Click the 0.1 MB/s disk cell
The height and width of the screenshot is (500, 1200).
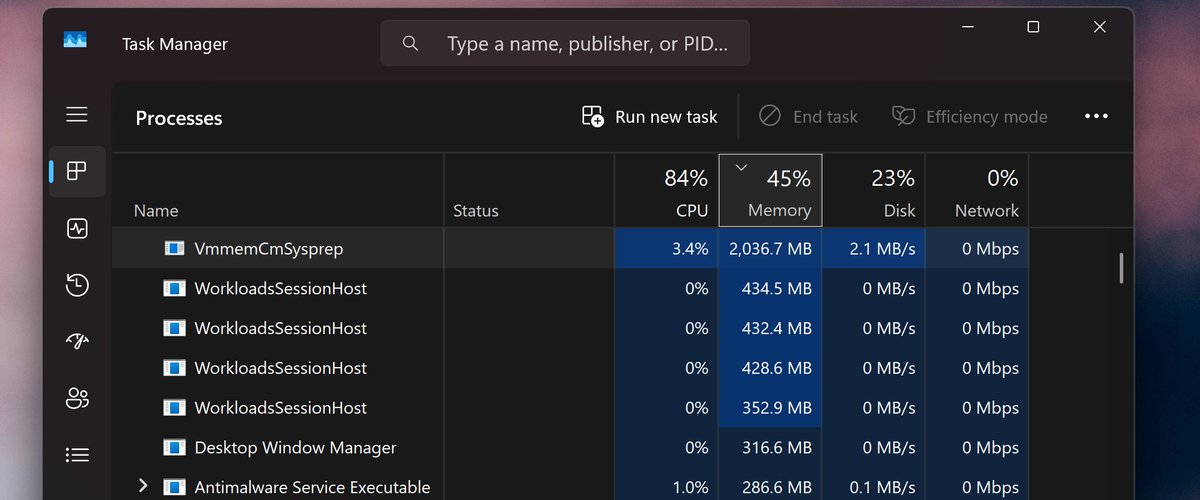[873, 486]
